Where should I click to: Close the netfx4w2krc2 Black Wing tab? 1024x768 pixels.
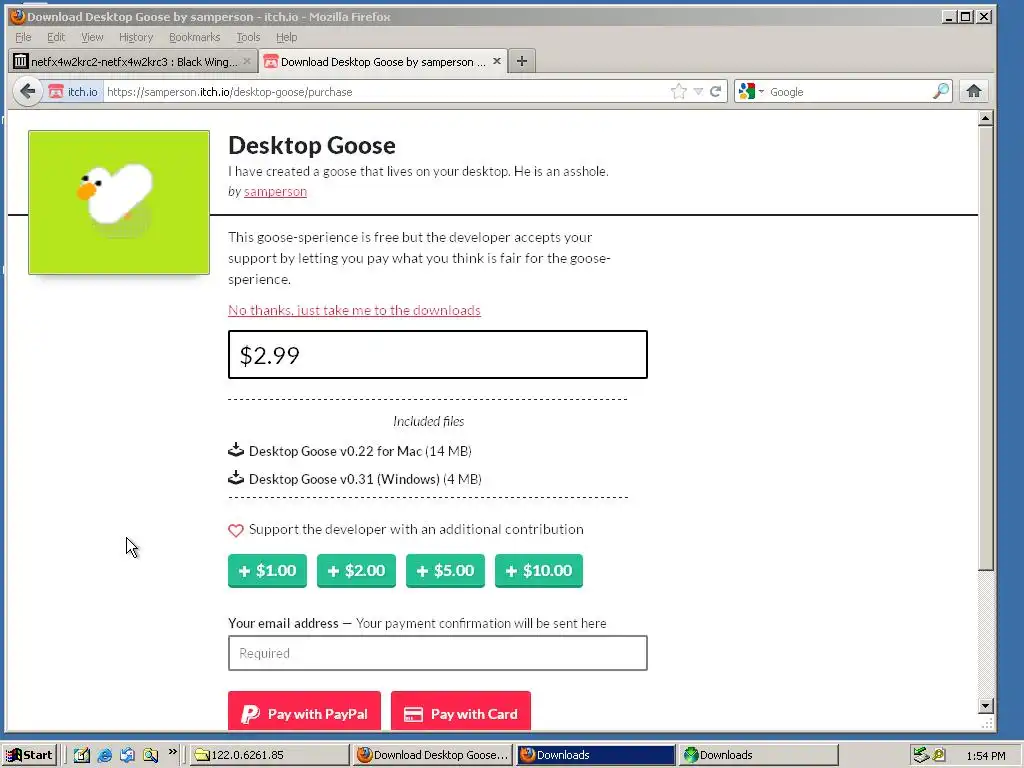(x=247, y=61)
